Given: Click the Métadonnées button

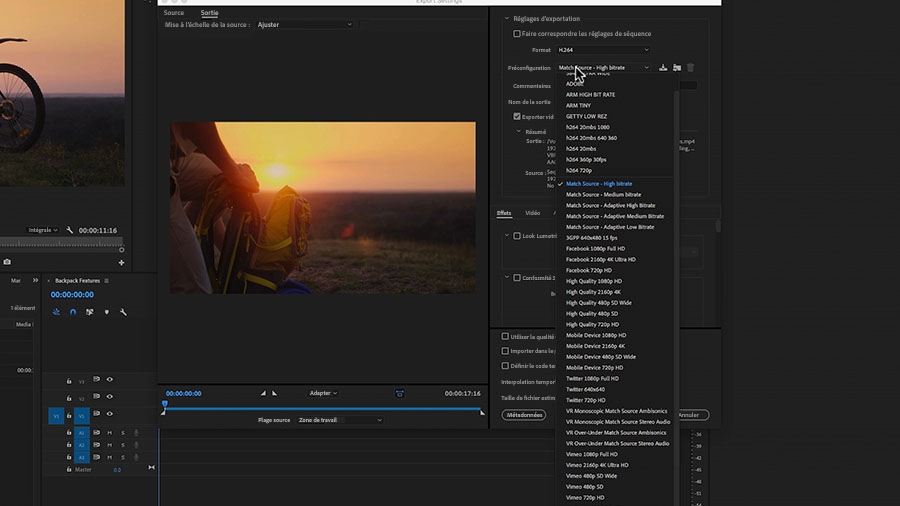Looking at the screenshot, I should [x=524, y=415].
